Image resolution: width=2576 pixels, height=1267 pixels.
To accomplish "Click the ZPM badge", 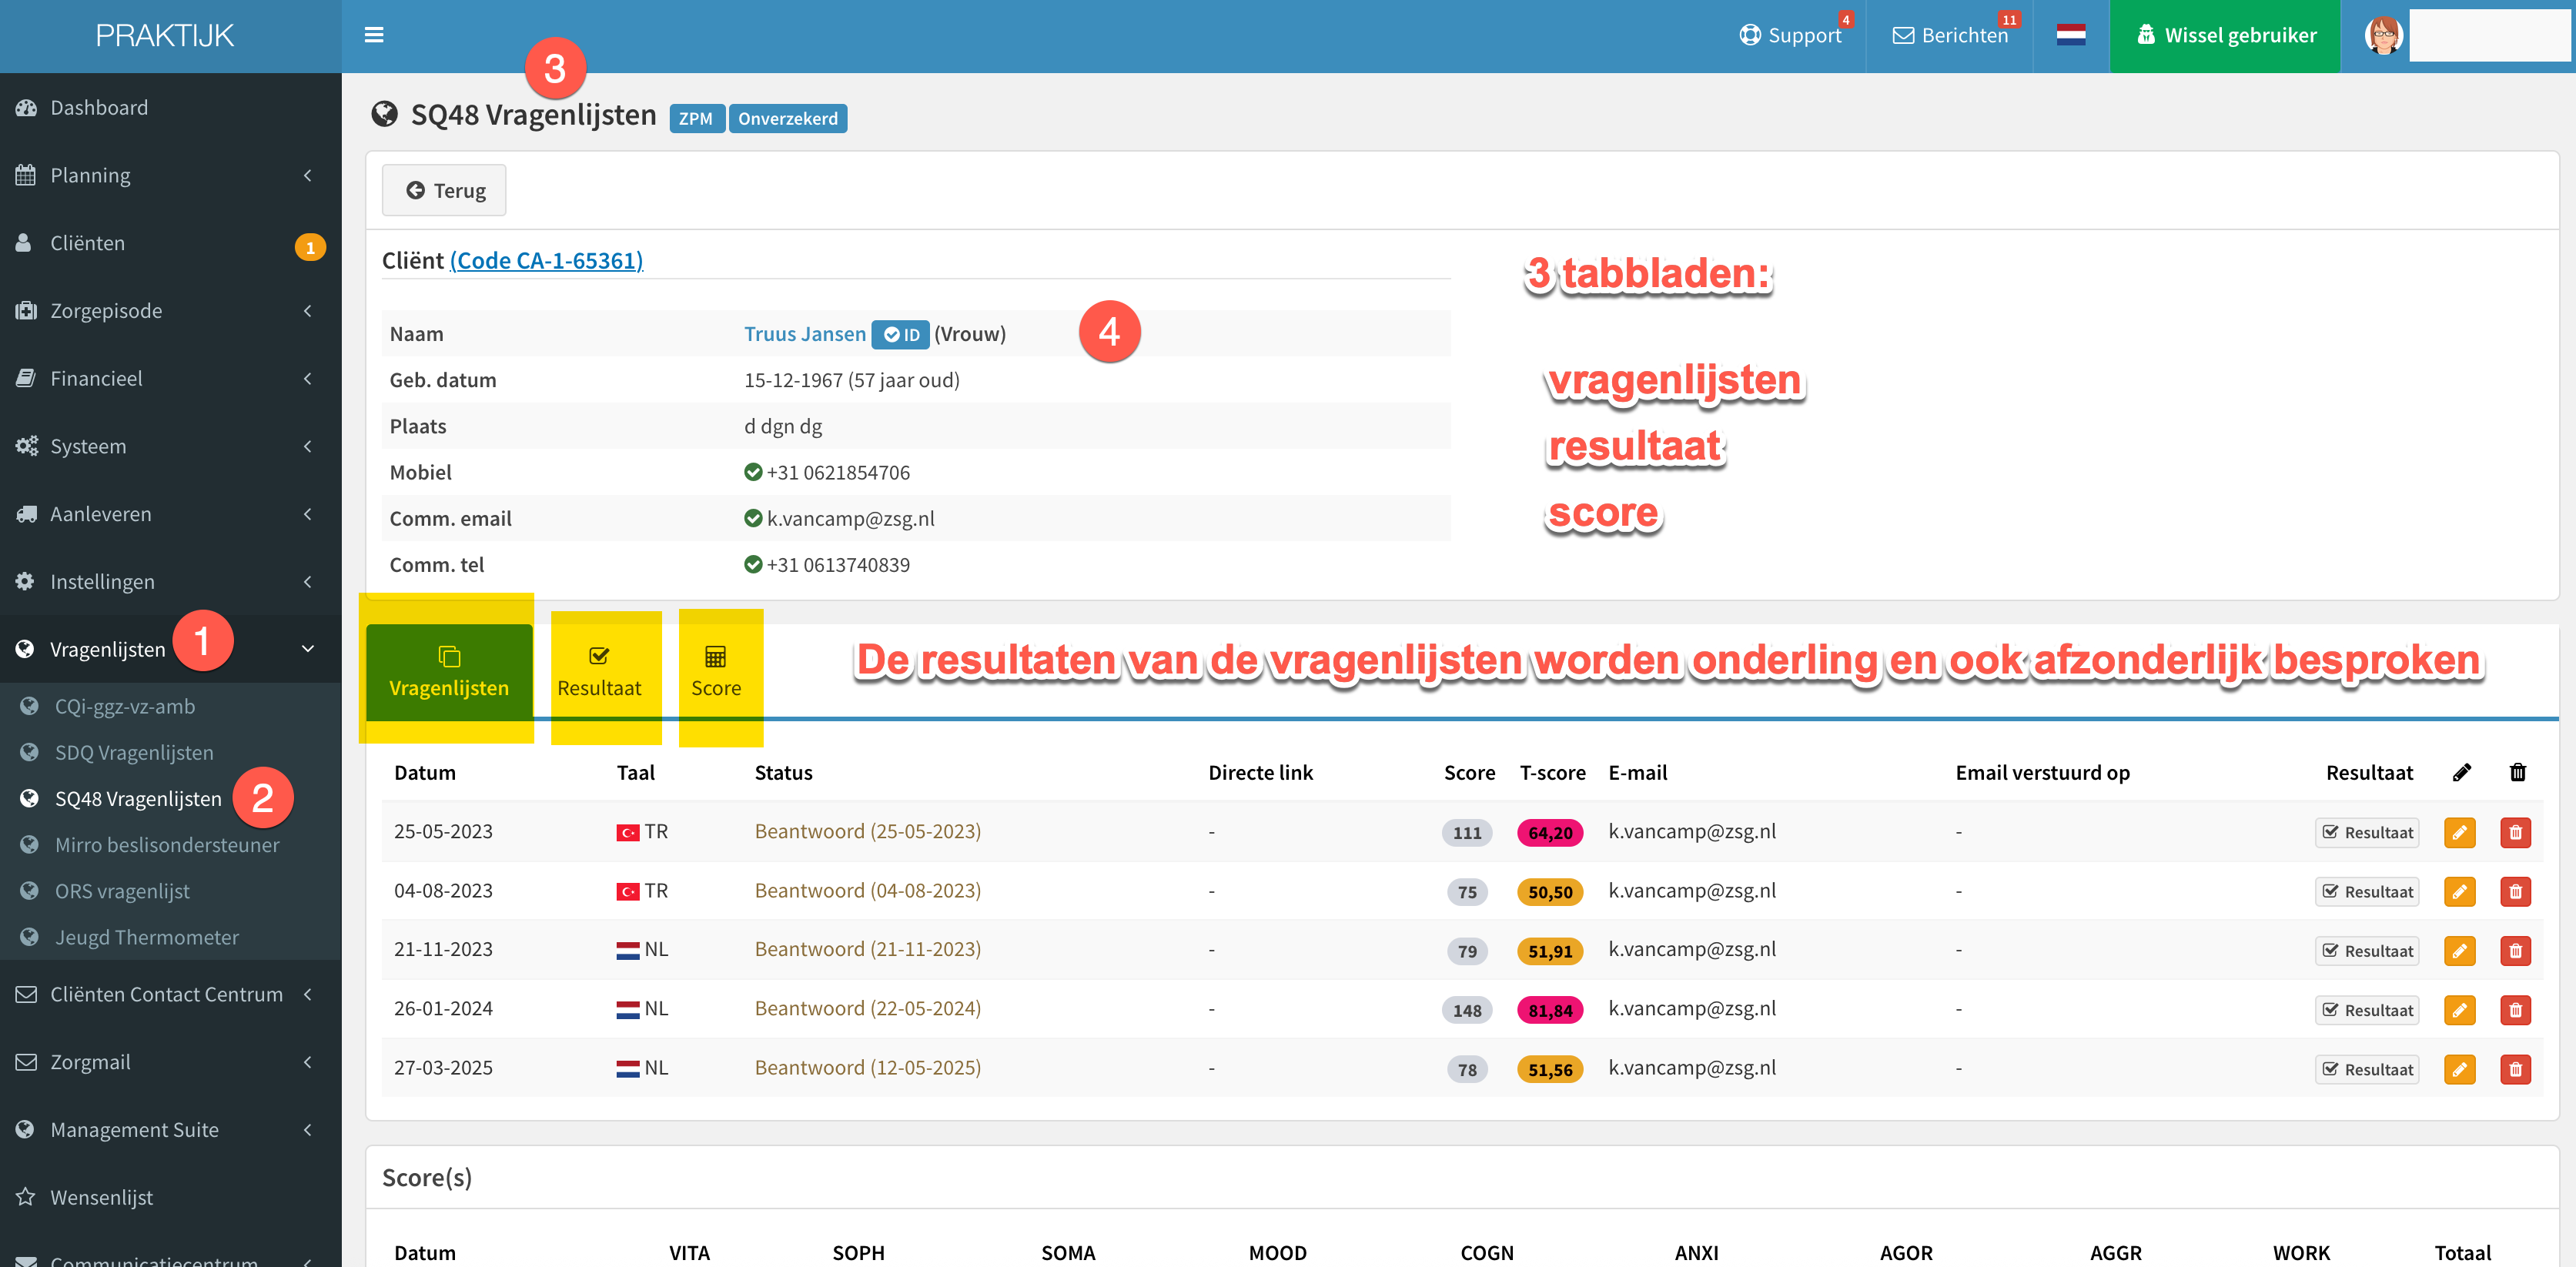I will (696, 118).
